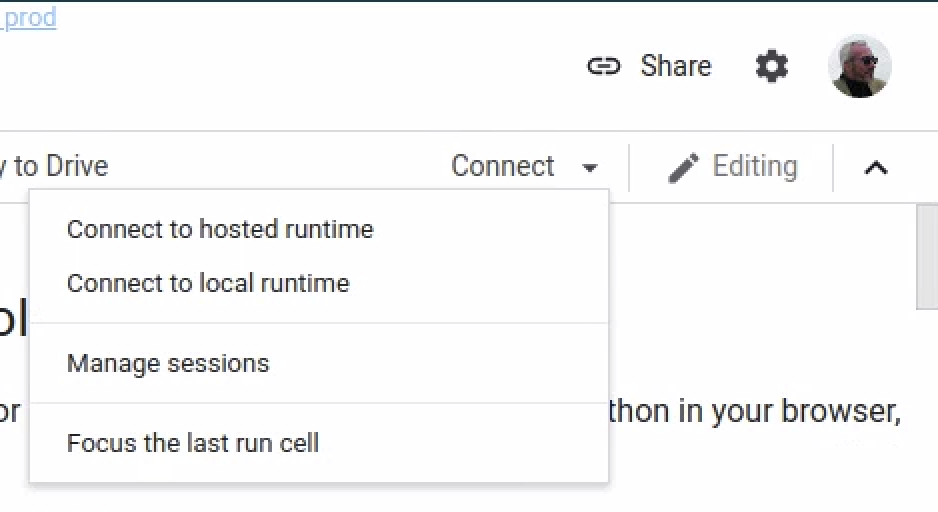Select Connect to hosted runtime
This screenshot has width=938, height=512.
point(220,229)
